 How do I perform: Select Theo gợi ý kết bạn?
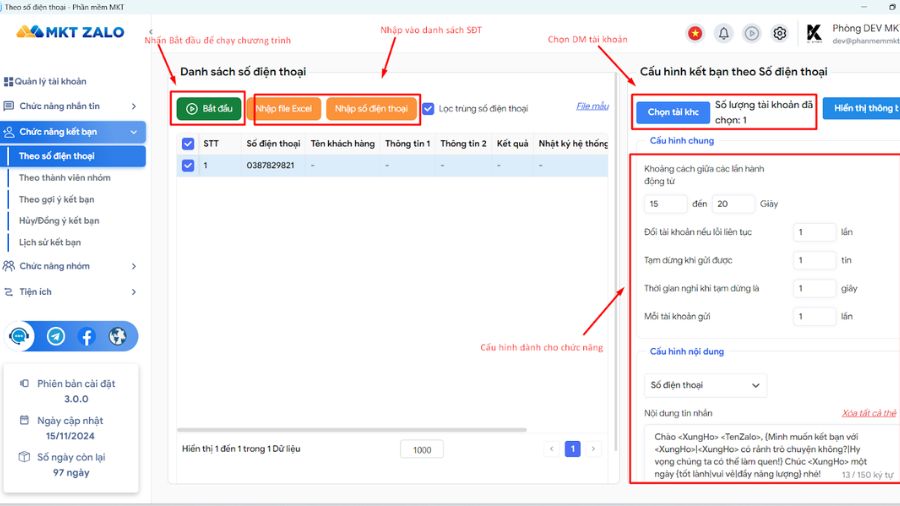56,200
